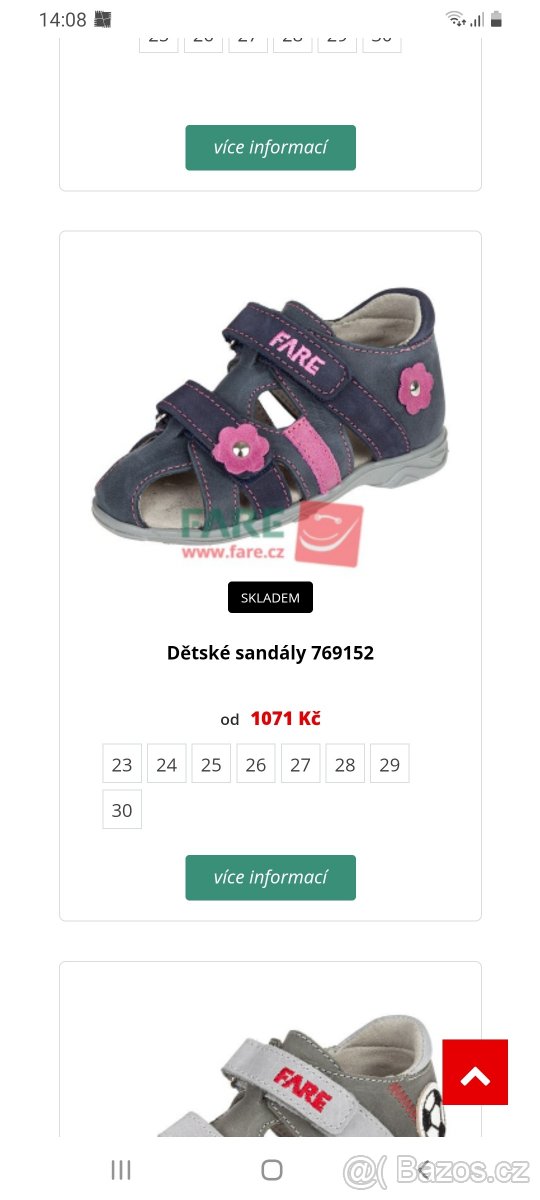Tap the battery icon in status bar

[497, 19]
